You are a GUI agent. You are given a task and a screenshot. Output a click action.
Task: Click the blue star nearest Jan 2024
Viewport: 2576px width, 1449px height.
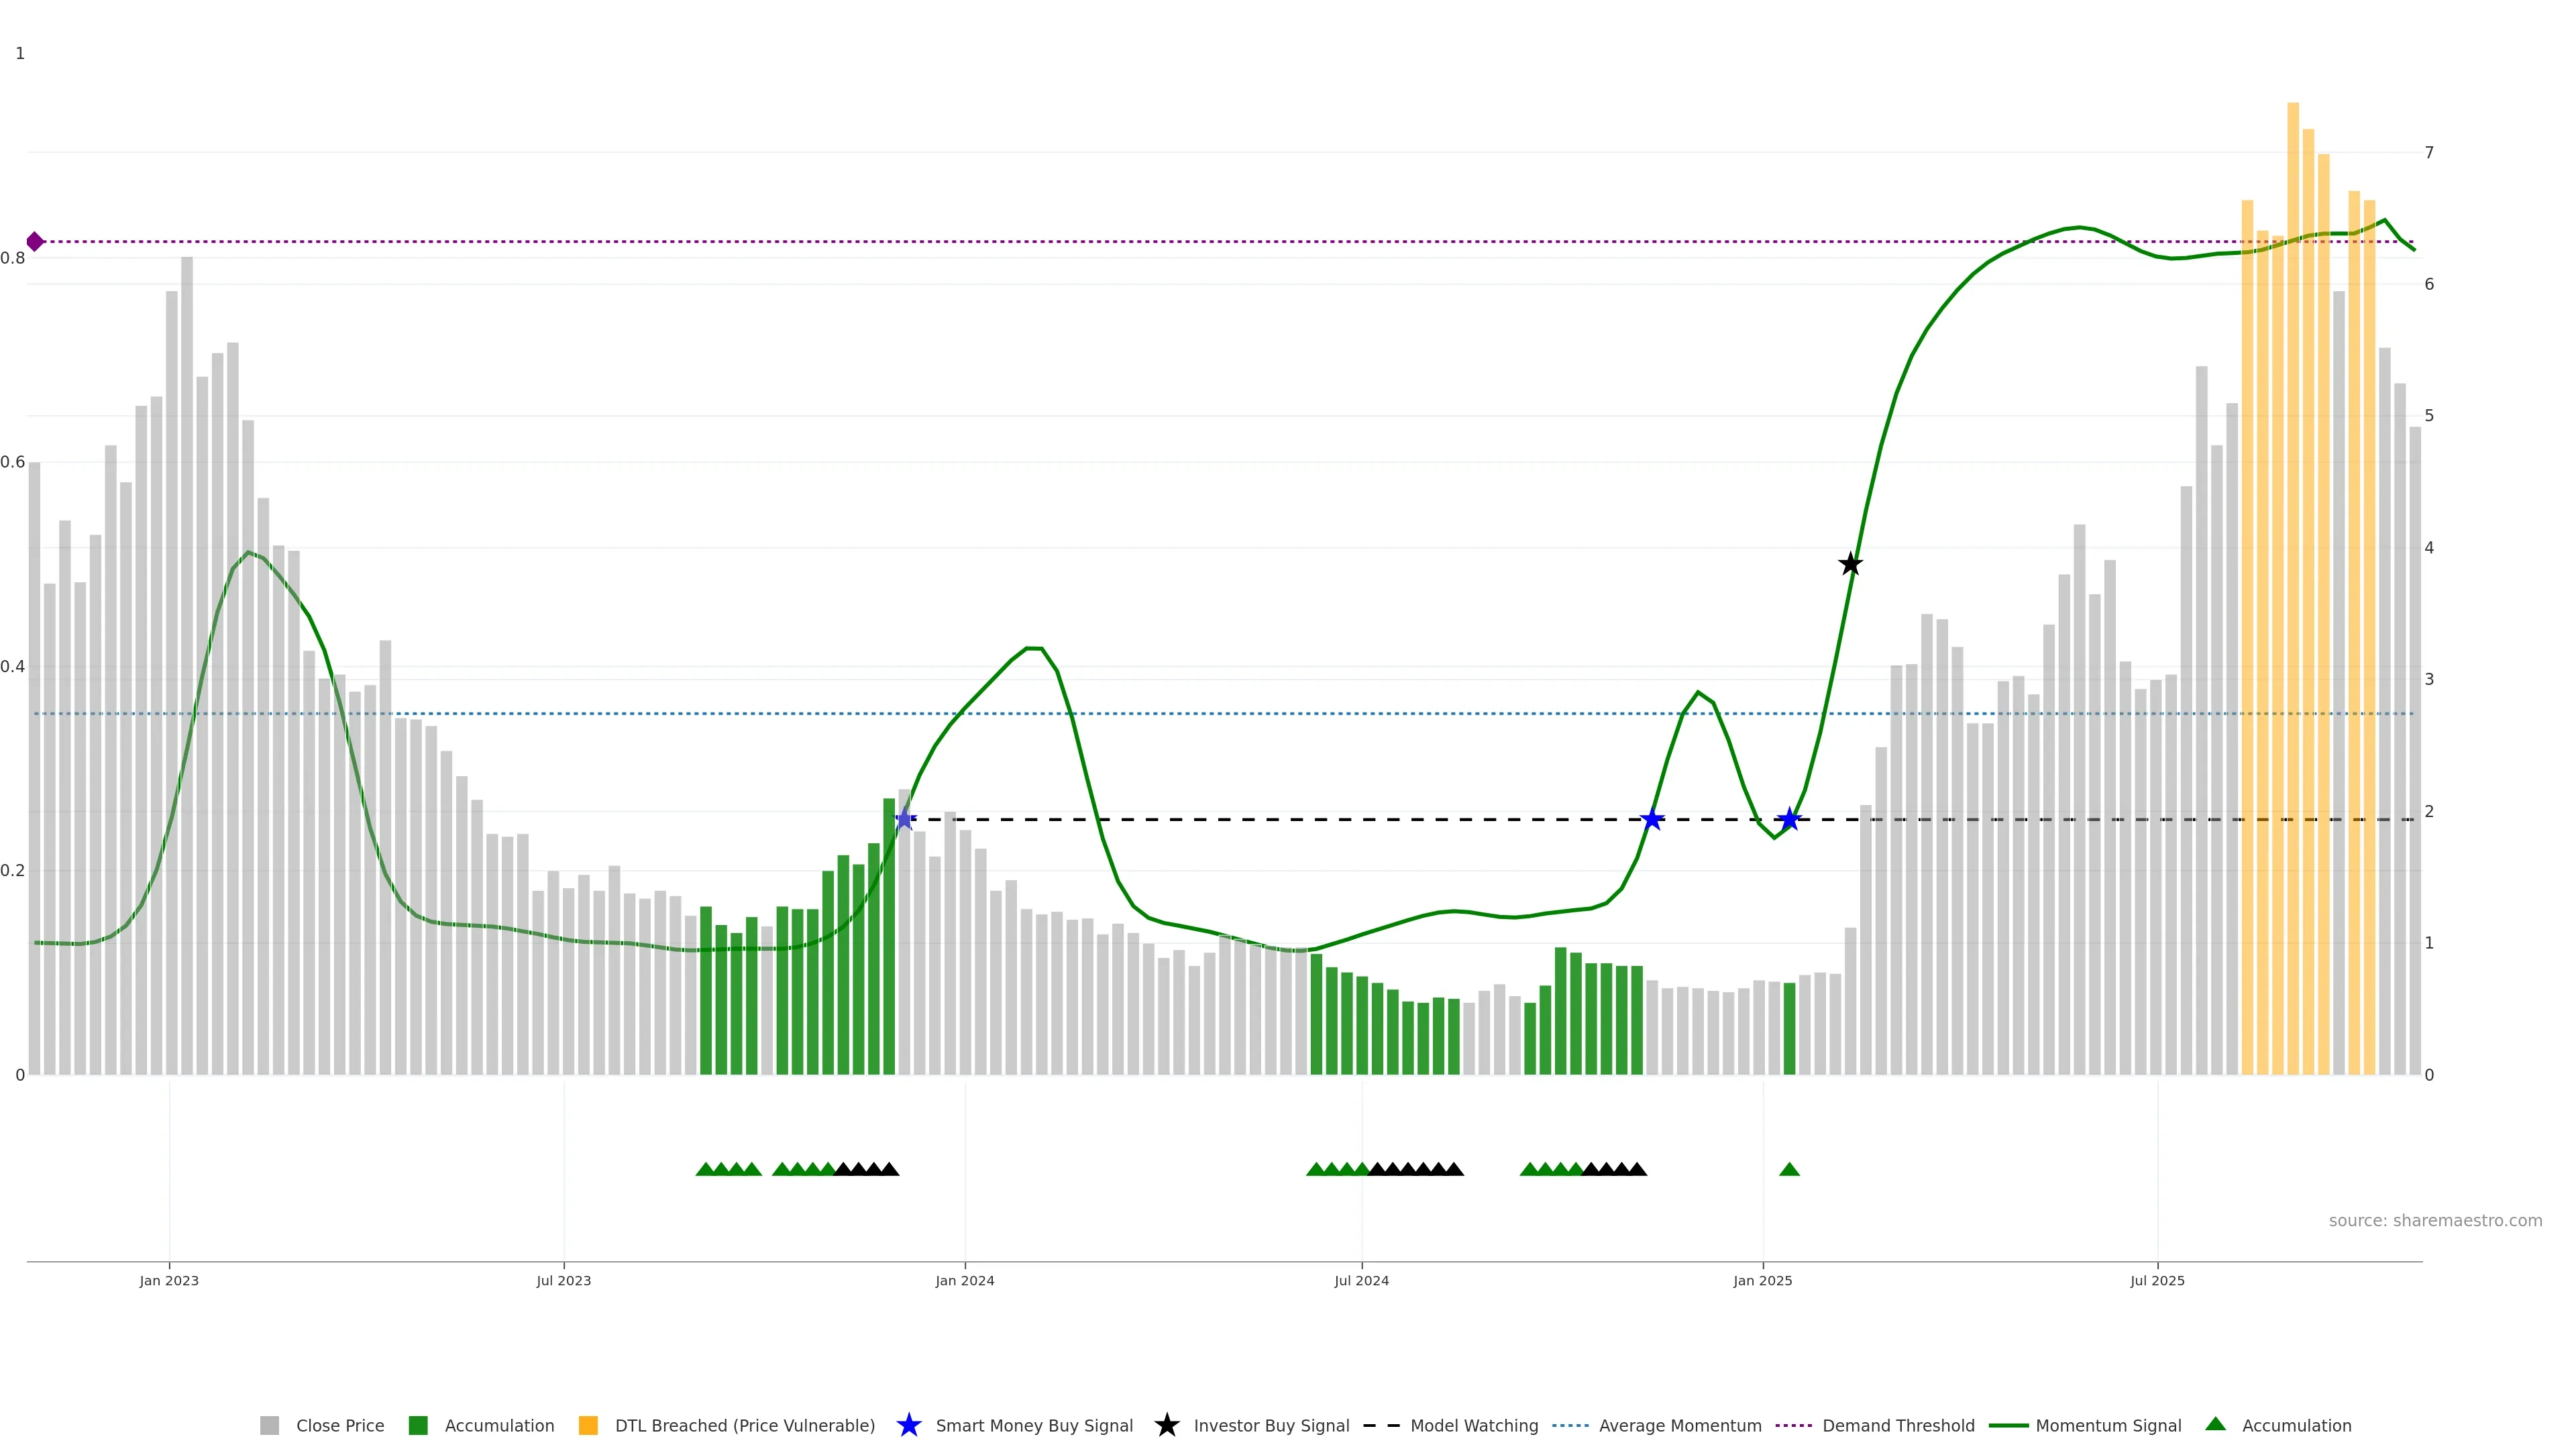click(904, 819)
